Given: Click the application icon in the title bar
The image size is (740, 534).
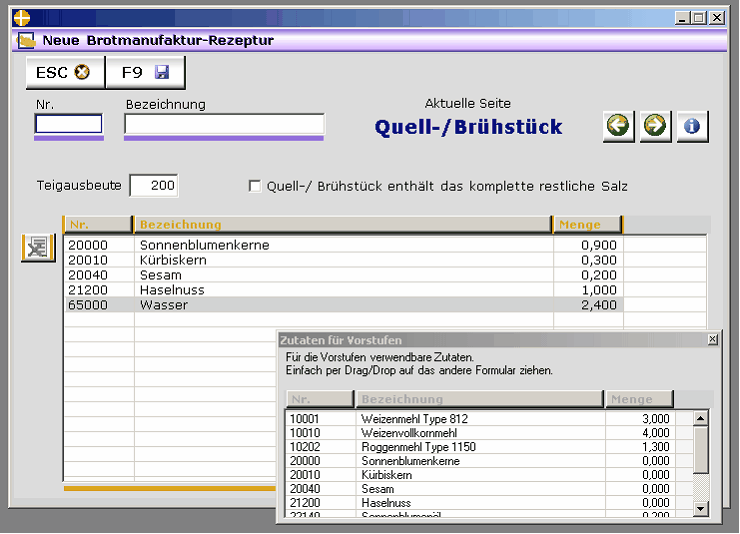Looking at the screenshot, I should coord(22,18).
